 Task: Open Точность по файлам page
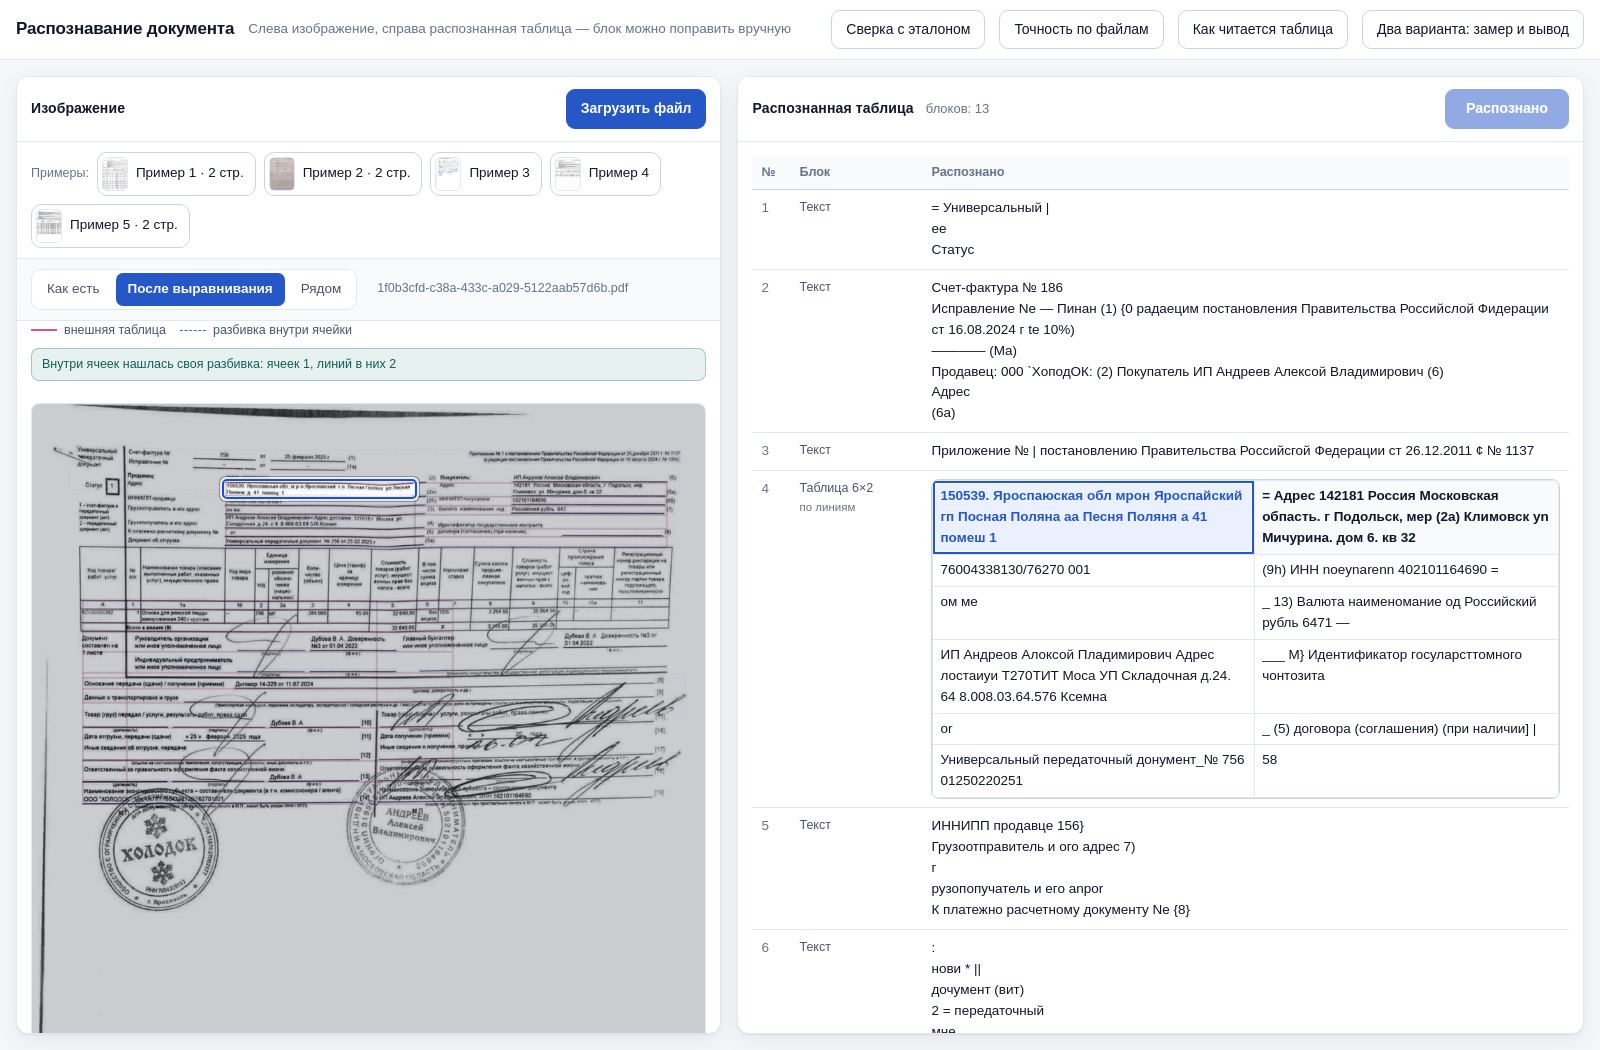pos(1081,29)
